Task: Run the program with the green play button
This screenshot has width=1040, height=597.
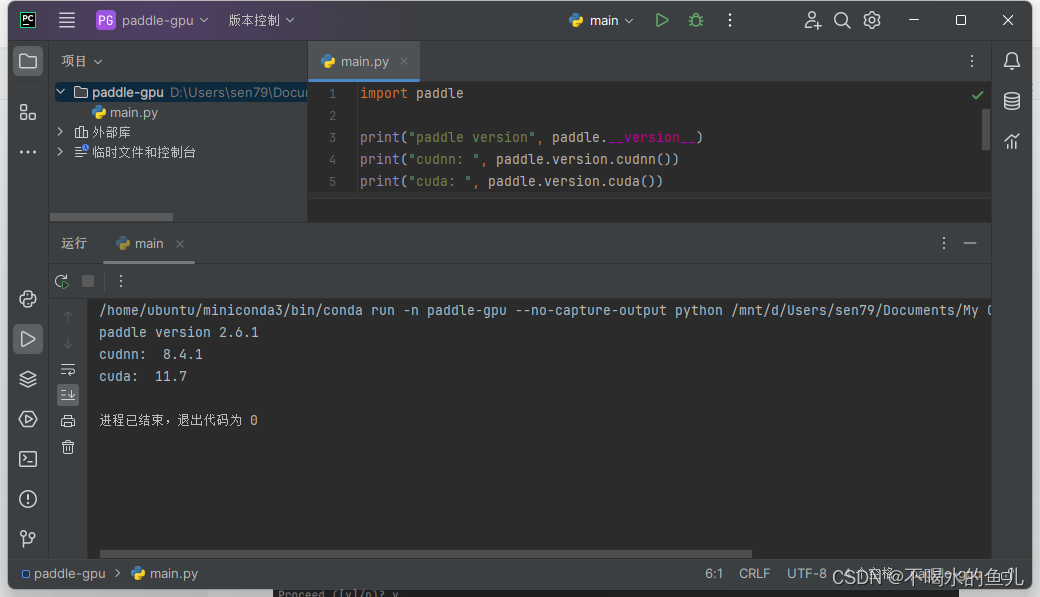Action: point(662,19)
